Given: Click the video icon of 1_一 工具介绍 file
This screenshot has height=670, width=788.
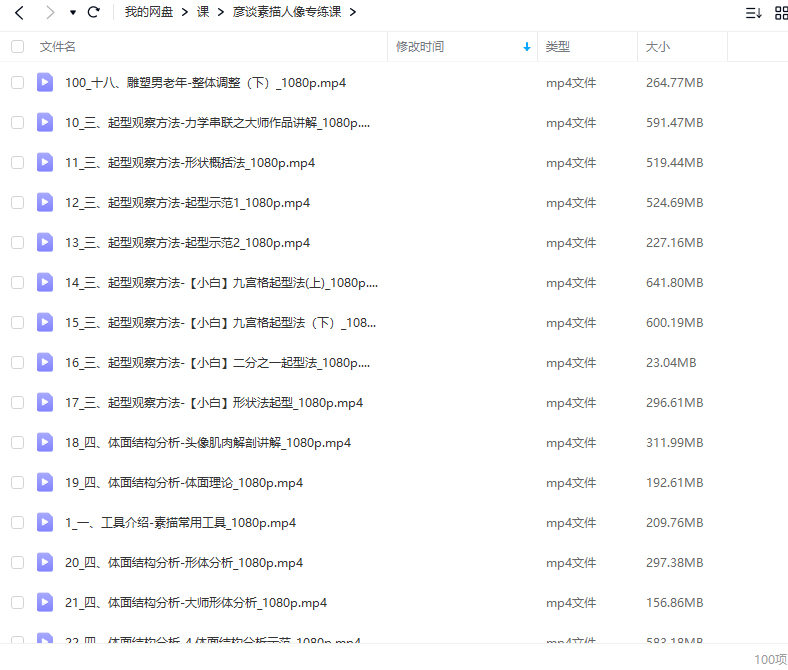Looking at the screenshot, I should coord(45,522).
